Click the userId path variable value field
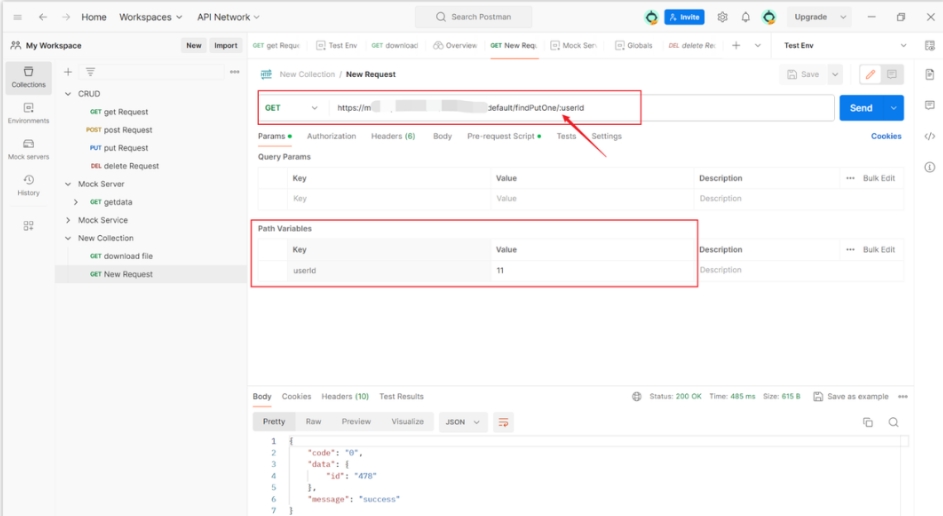This screenshot has width=943, height=516. point(590,270)
